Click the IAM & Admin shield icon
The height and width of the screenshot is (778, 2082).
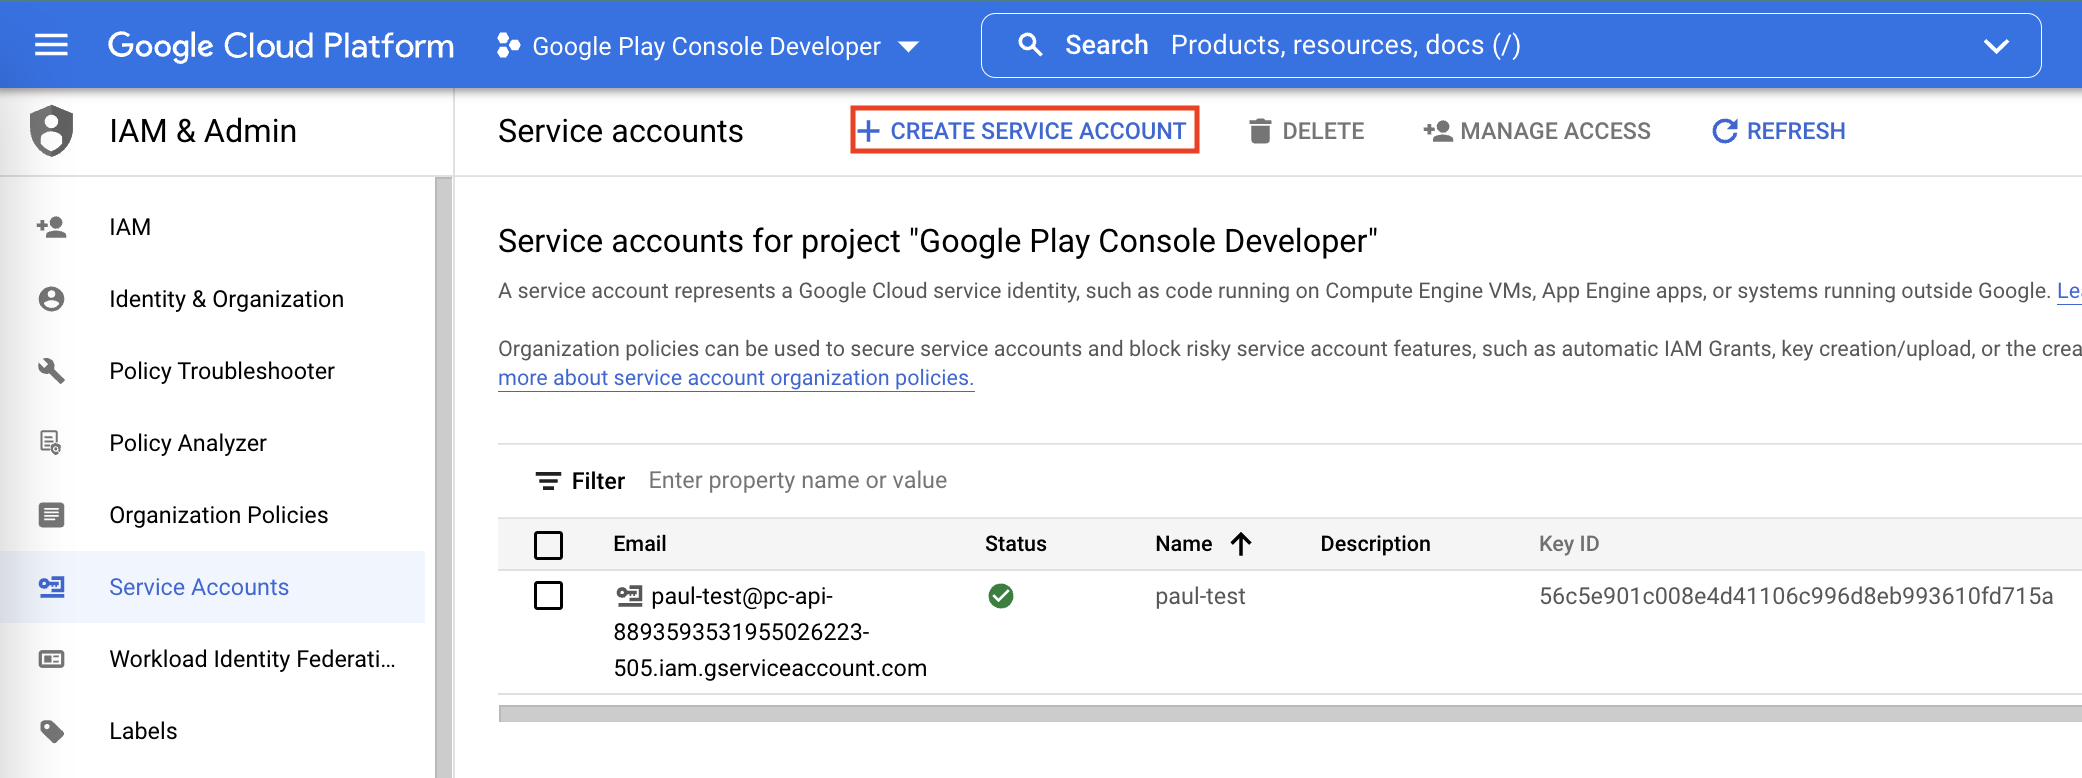click(52, 131)
